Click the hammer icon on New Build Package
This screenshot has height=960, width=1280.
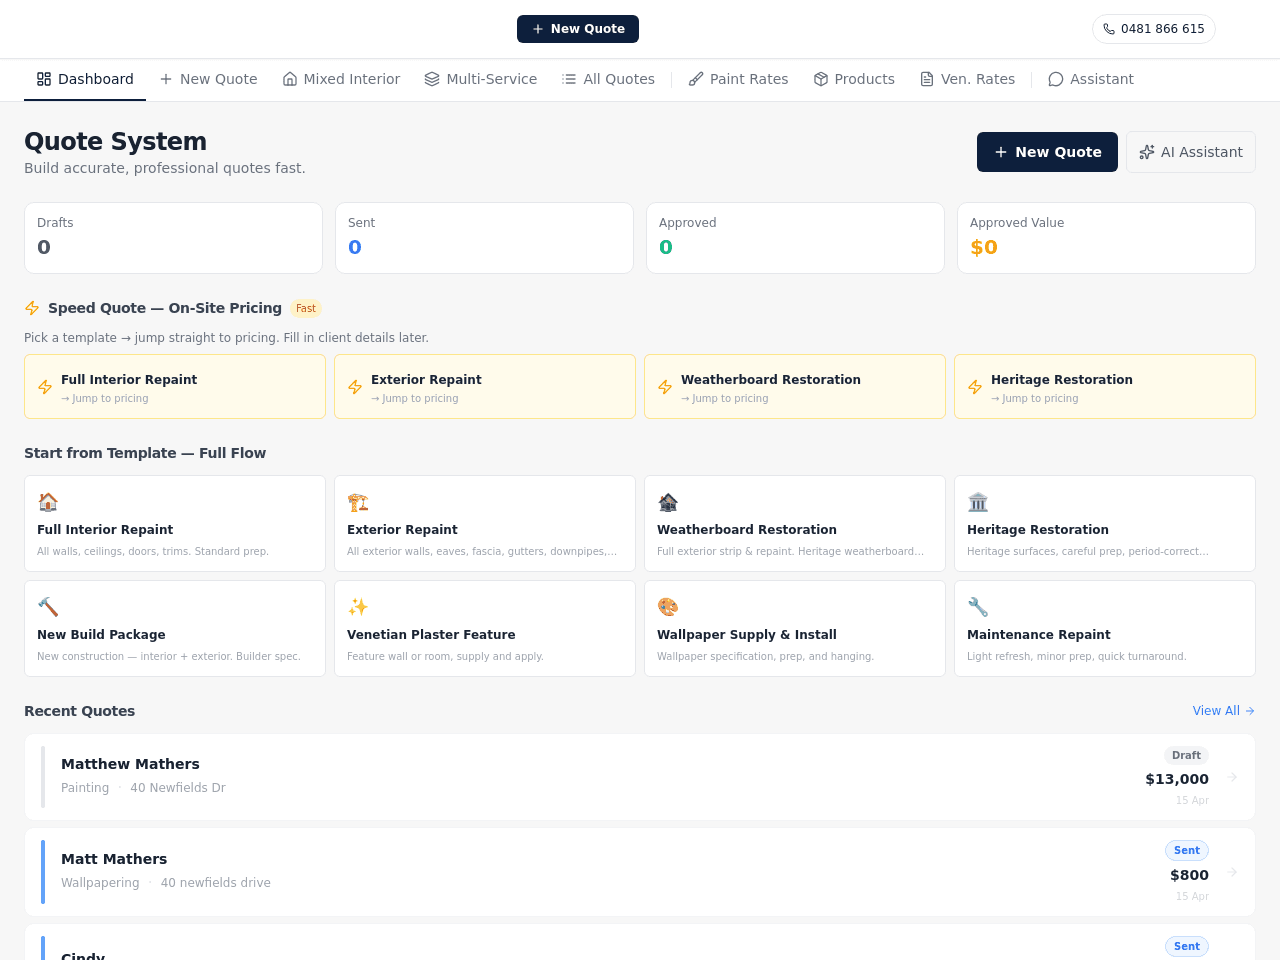(48, 607)
